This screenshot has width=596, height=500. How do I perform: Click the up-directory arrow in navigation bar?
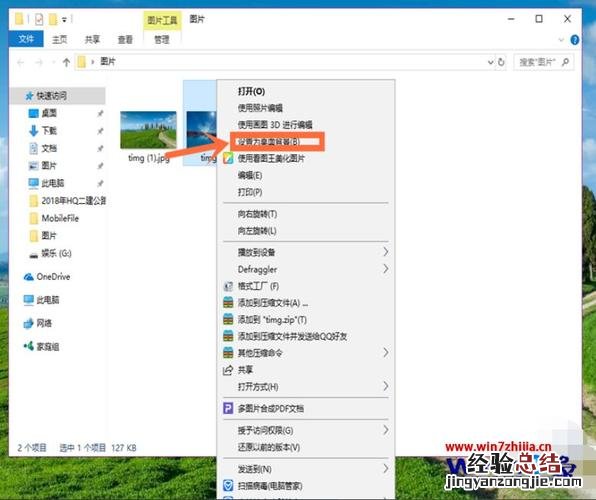67,62
